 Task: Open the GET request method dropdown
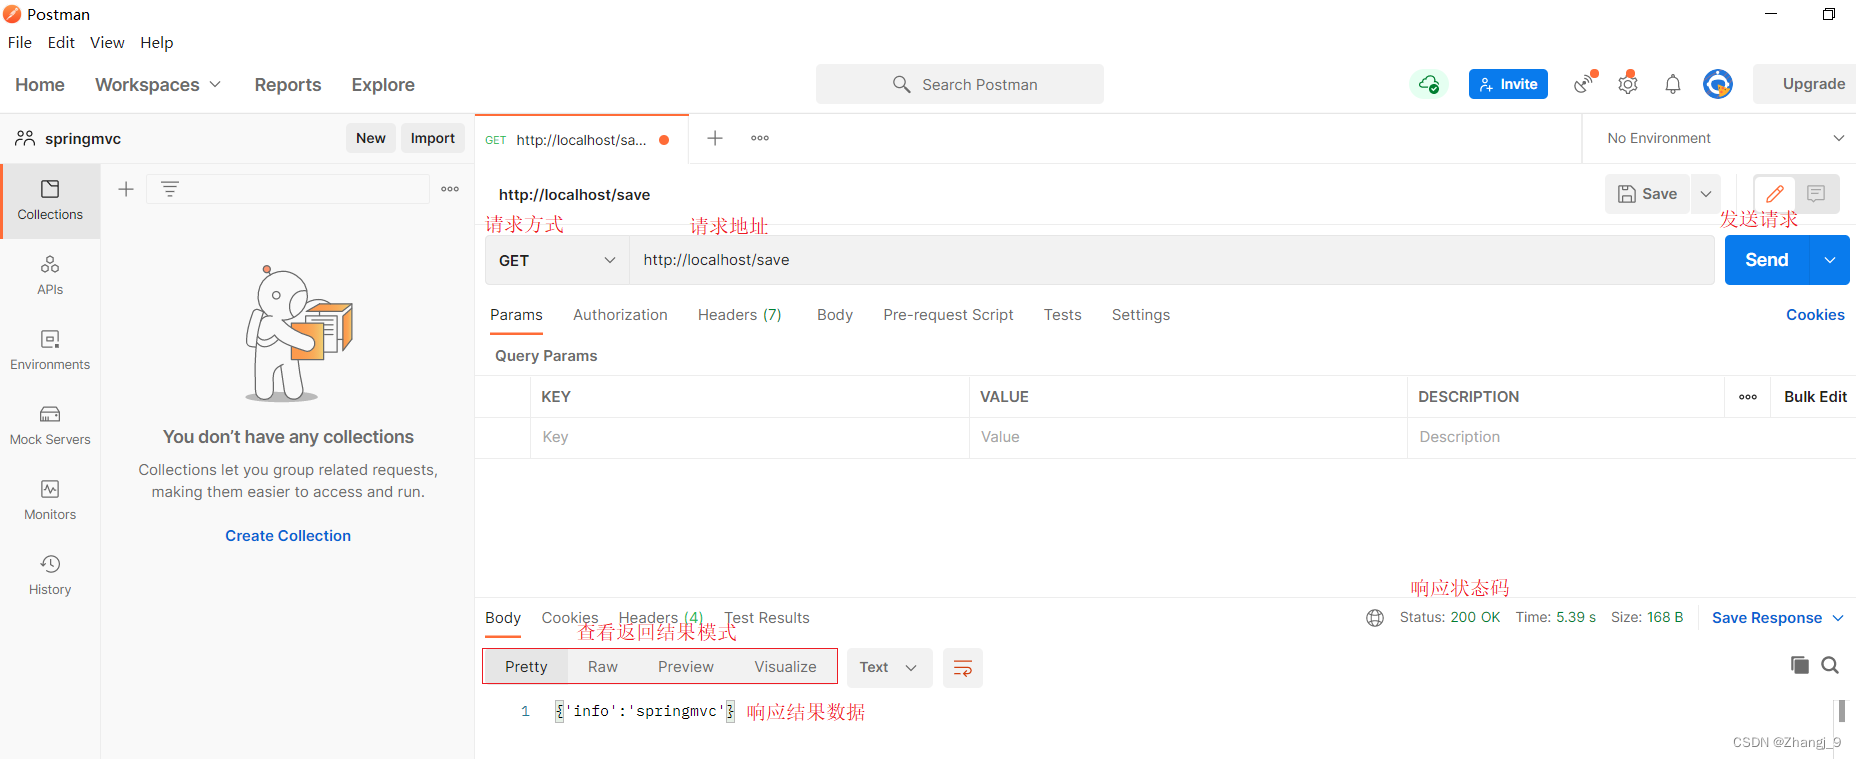coord(557,260)
